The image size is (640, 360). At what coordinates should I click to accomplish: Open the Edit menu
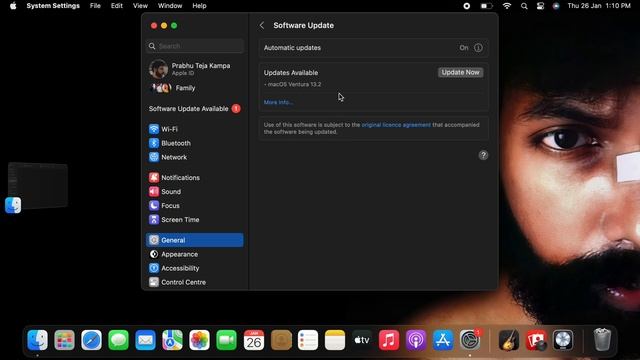(117, 6)
